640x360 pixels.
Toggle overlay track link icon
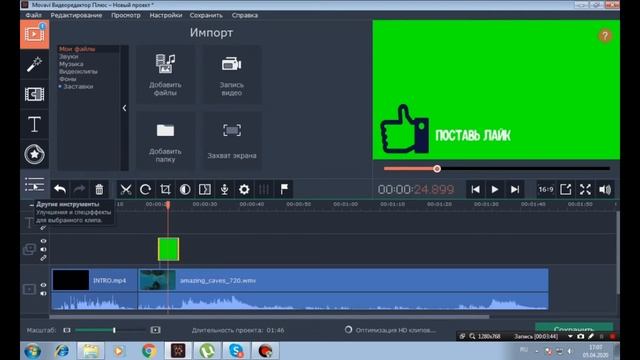coord(43,258)
